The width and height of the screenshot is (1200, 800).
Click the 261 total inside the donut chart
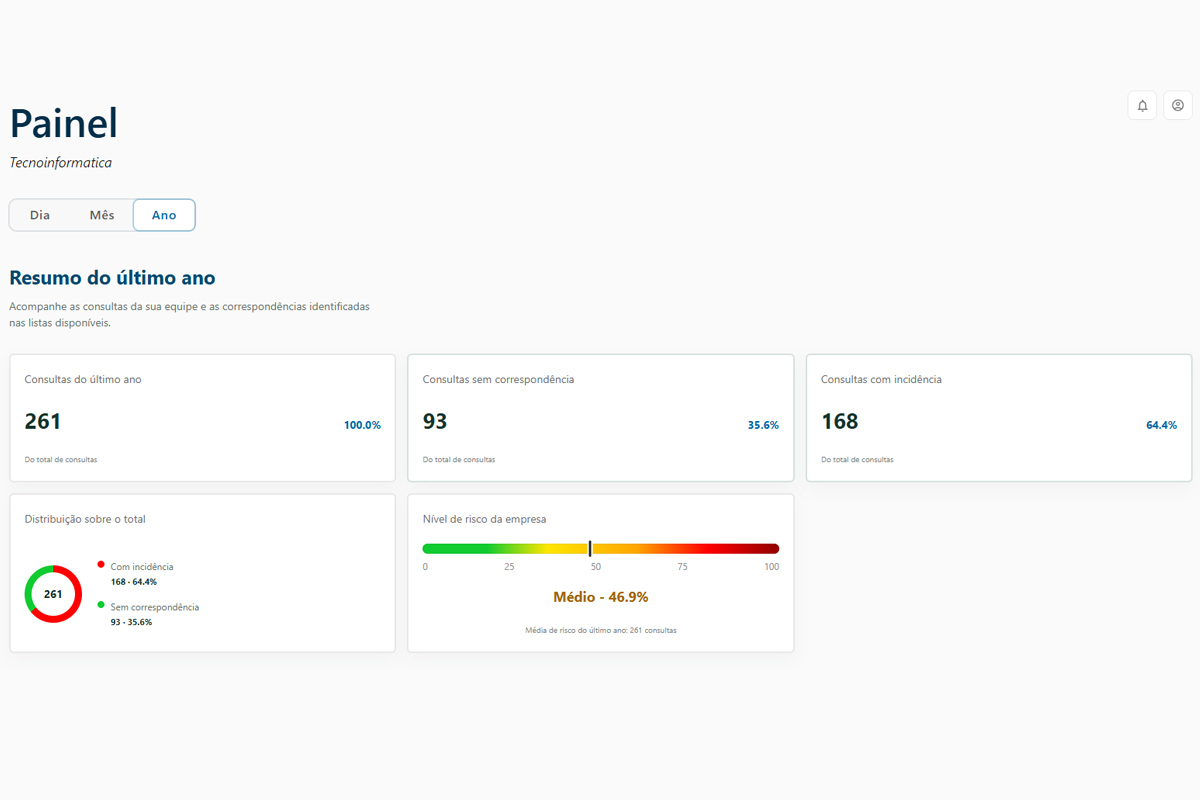pos(53,594)
